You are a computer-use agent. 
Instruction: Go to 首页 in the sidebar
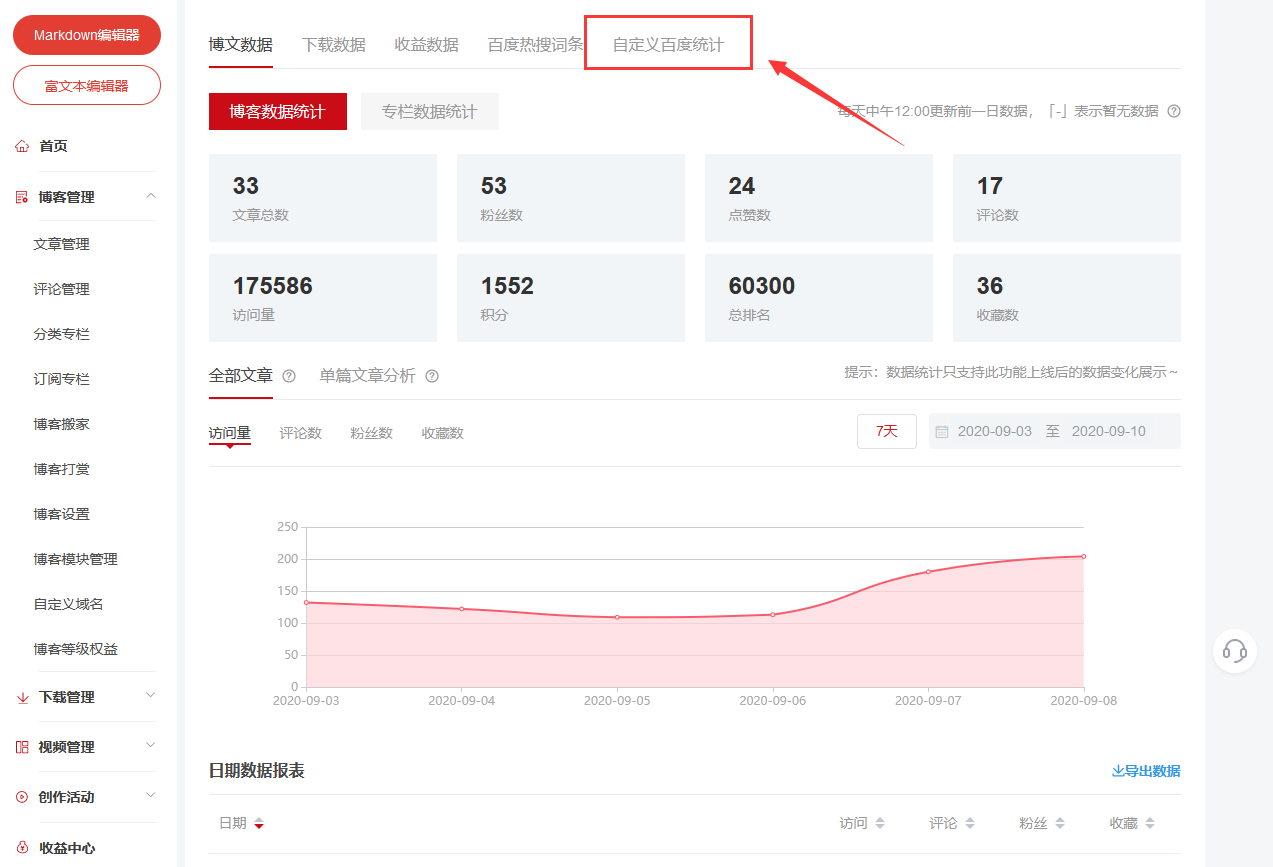pyautogui.click(x=53, y=146)
